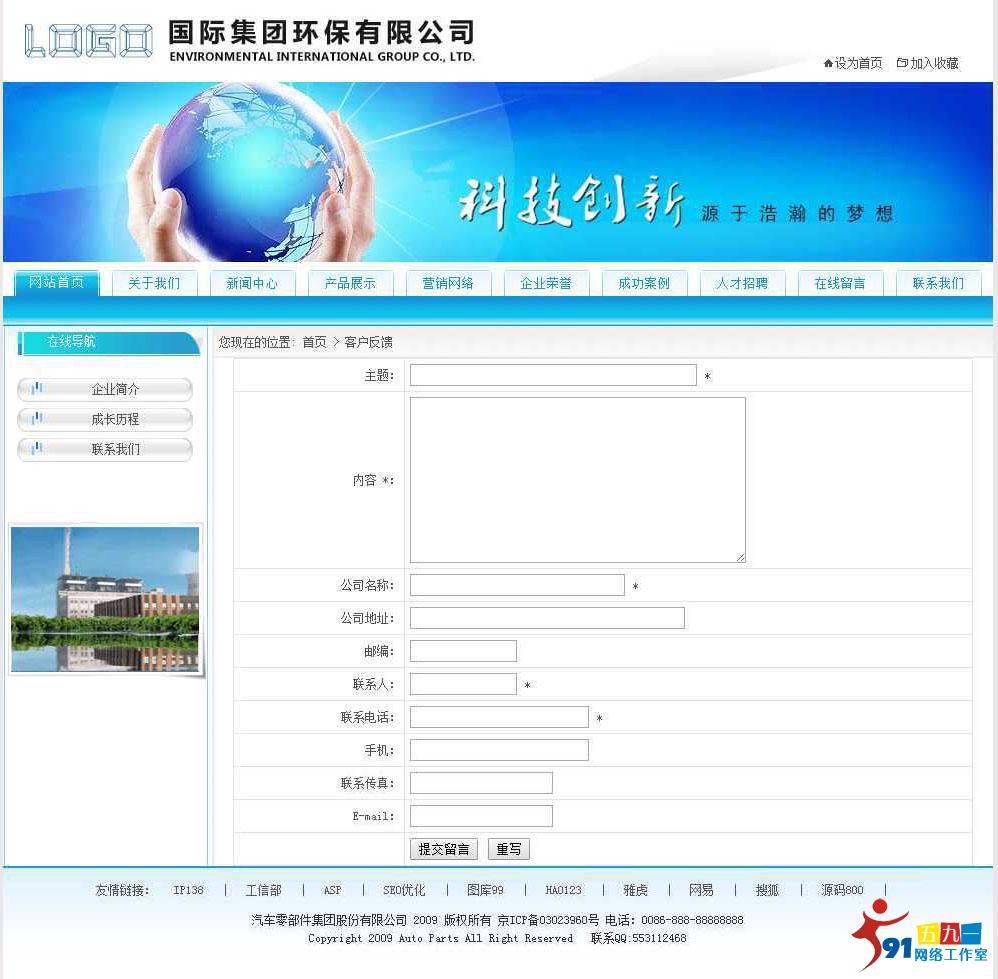Click the 加入收藏 bookmark icon
Image resolution: width=998 pixels, height=979 pixels.
[903, 62]
